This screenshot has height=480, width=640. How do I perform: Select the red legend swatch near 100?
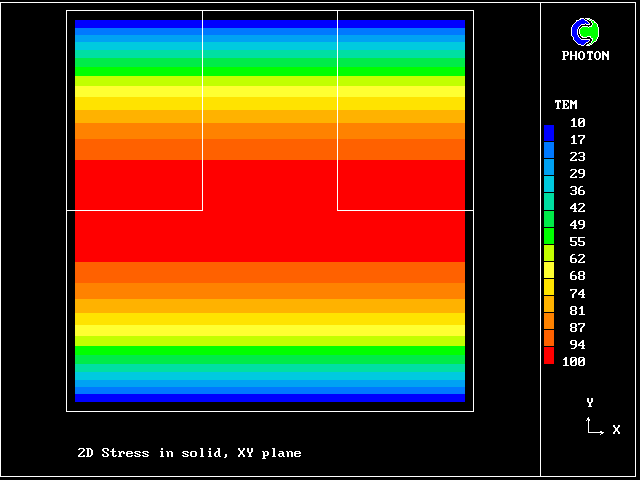coord(548,356)
